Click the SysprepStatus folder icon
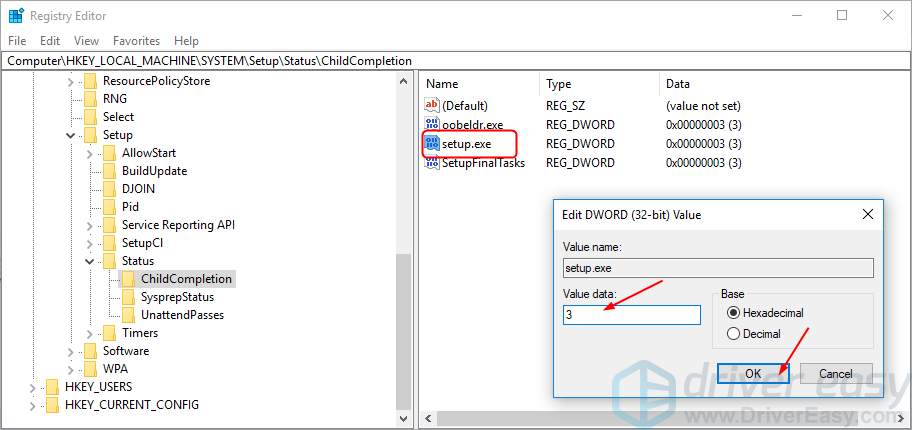The image size is (912, 430). tap(129, 297)
